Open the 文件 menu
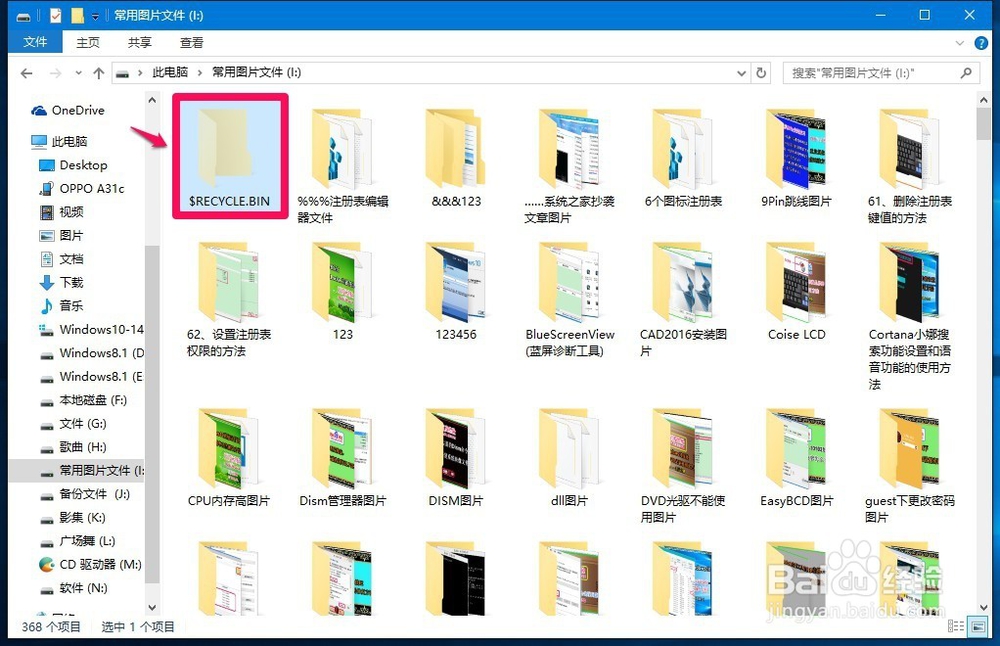Image resolution: width=1000 pixels, height=646 pixels. [x=36, y=42]
